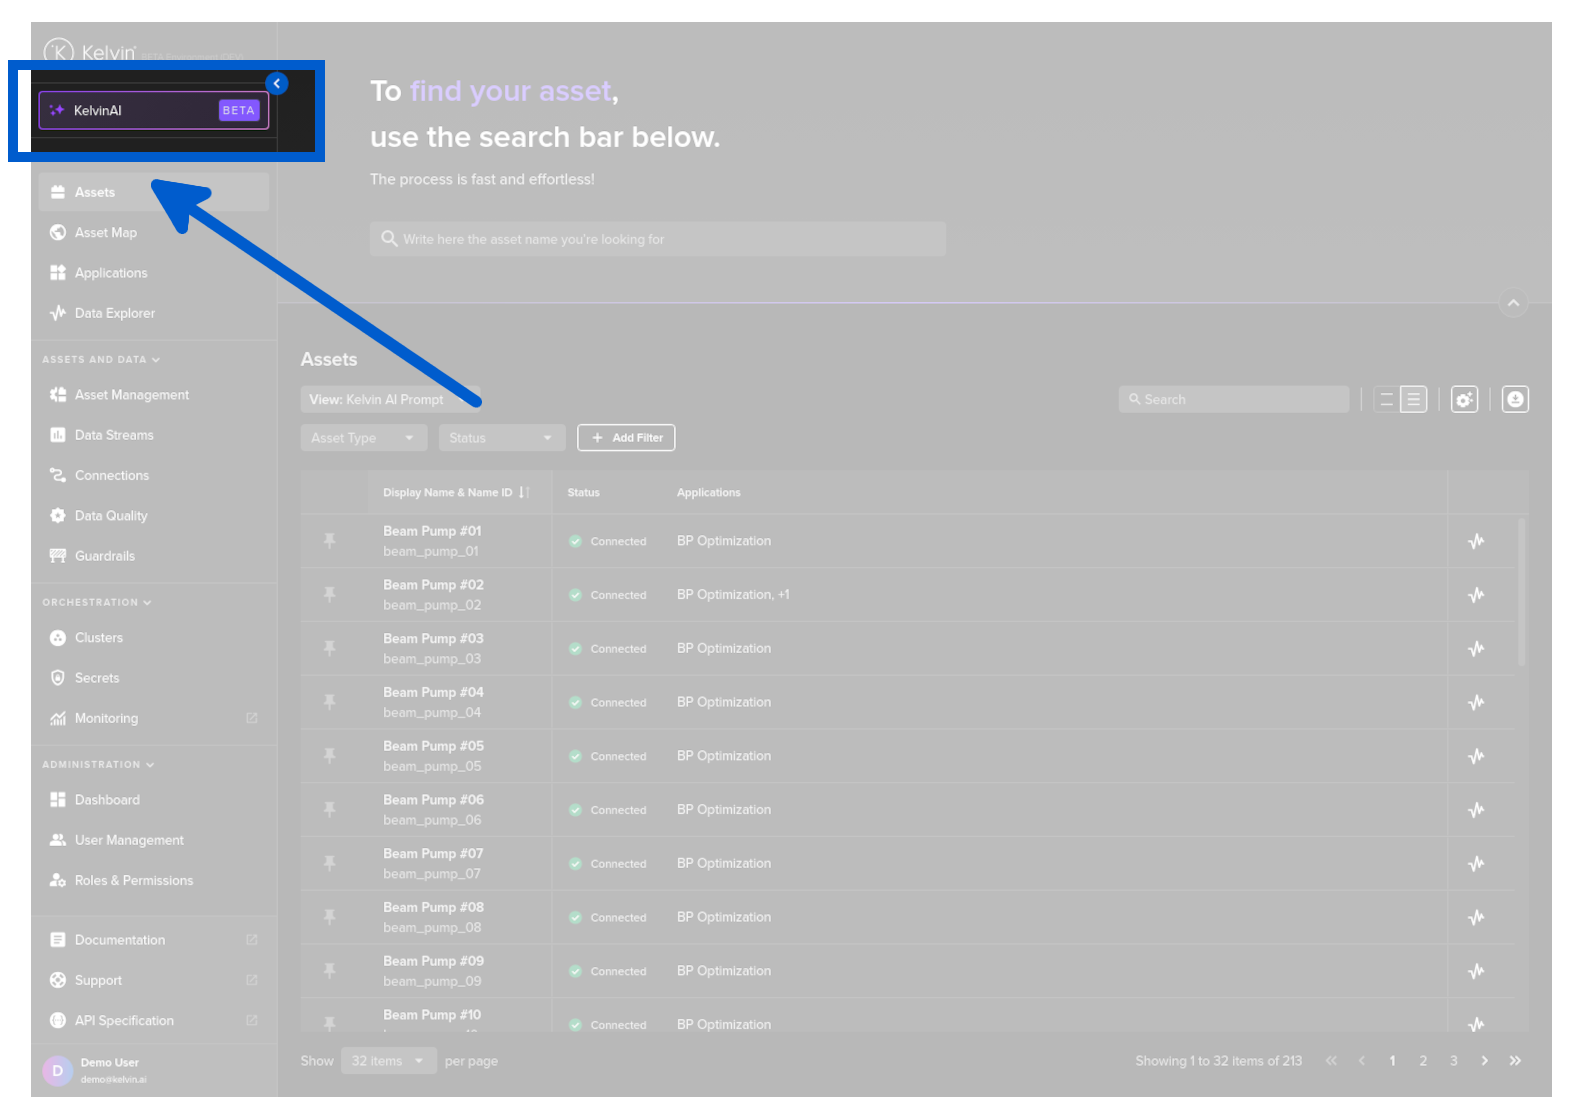The image size is (1584, 1120).
Task: Expand the Asset Type filter dropdown
Action: click(363, 438)
